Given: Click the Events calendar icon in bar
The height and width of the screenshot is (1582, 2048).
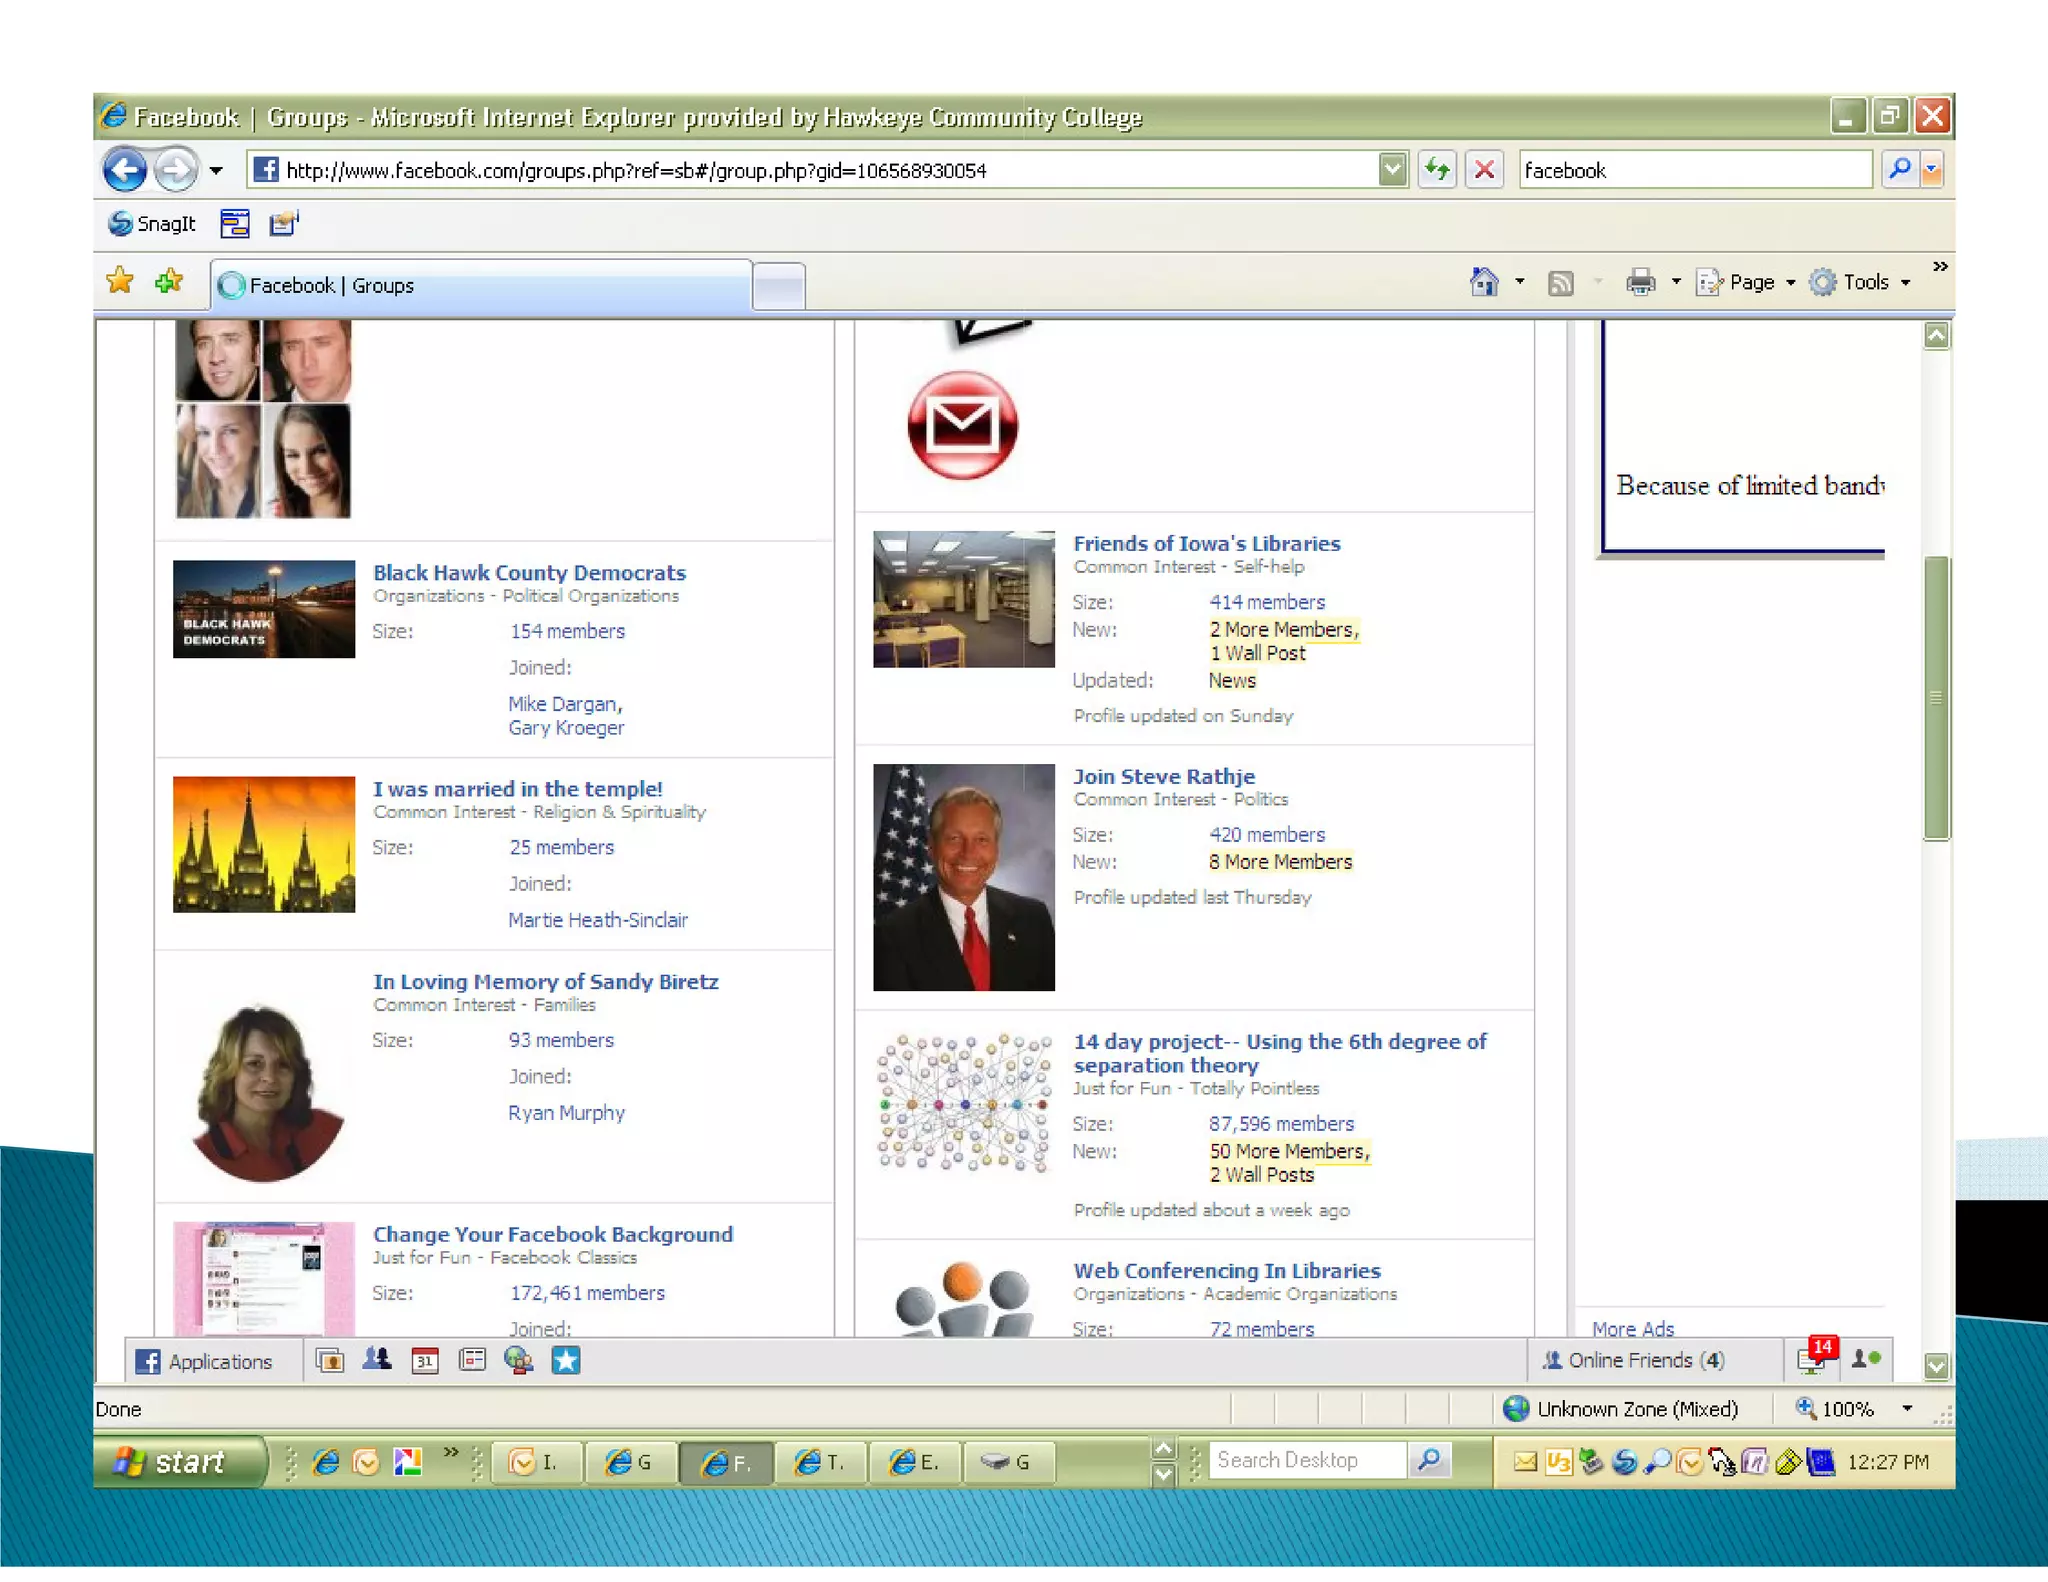Looking at the screenshot, I should pyautogui.click(x=425, y=1360).
